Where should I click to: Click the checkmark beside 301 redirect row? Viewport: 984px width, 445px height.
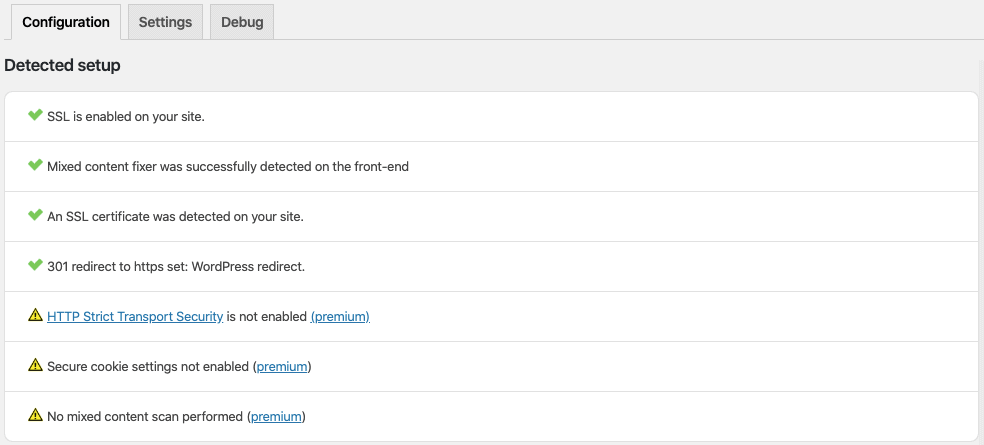click(35, 265)
